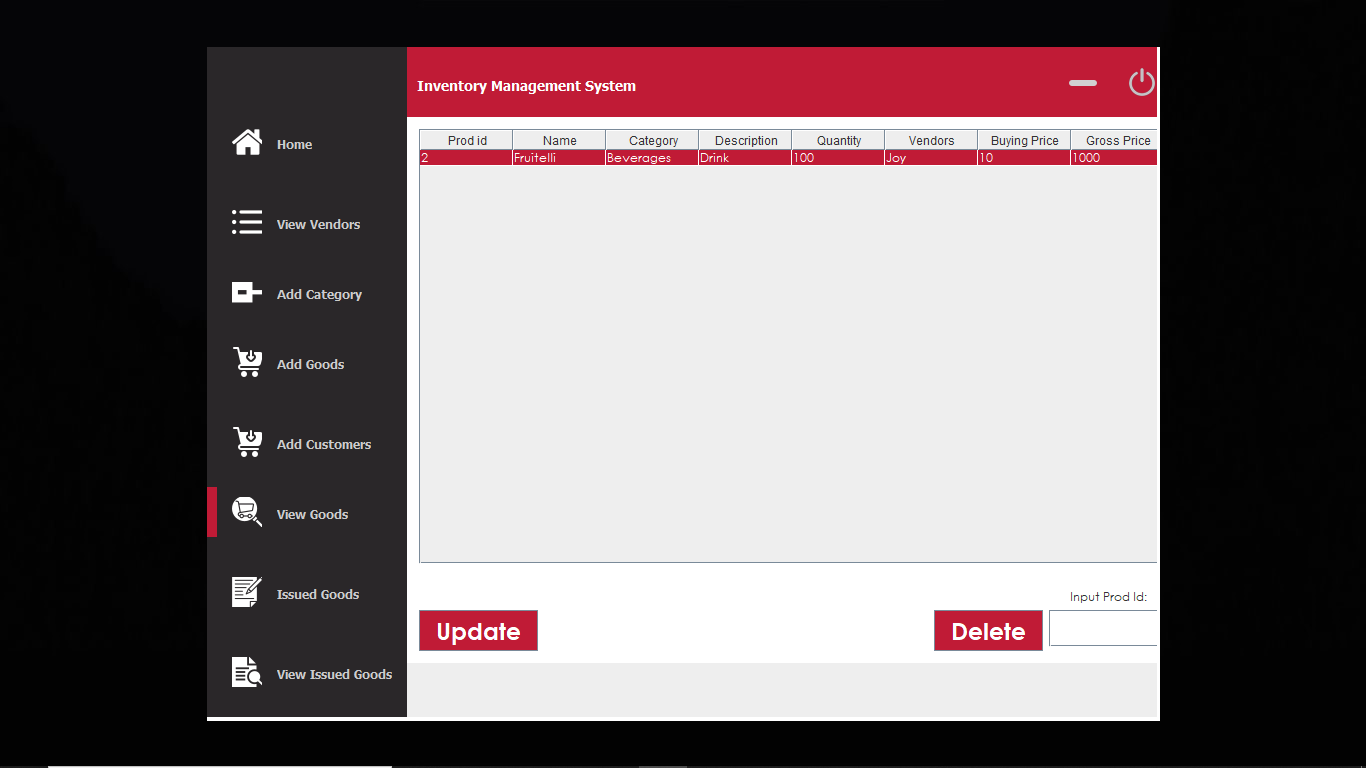Open the Home menu label
1366x768 pixels.
coord(294,145)
